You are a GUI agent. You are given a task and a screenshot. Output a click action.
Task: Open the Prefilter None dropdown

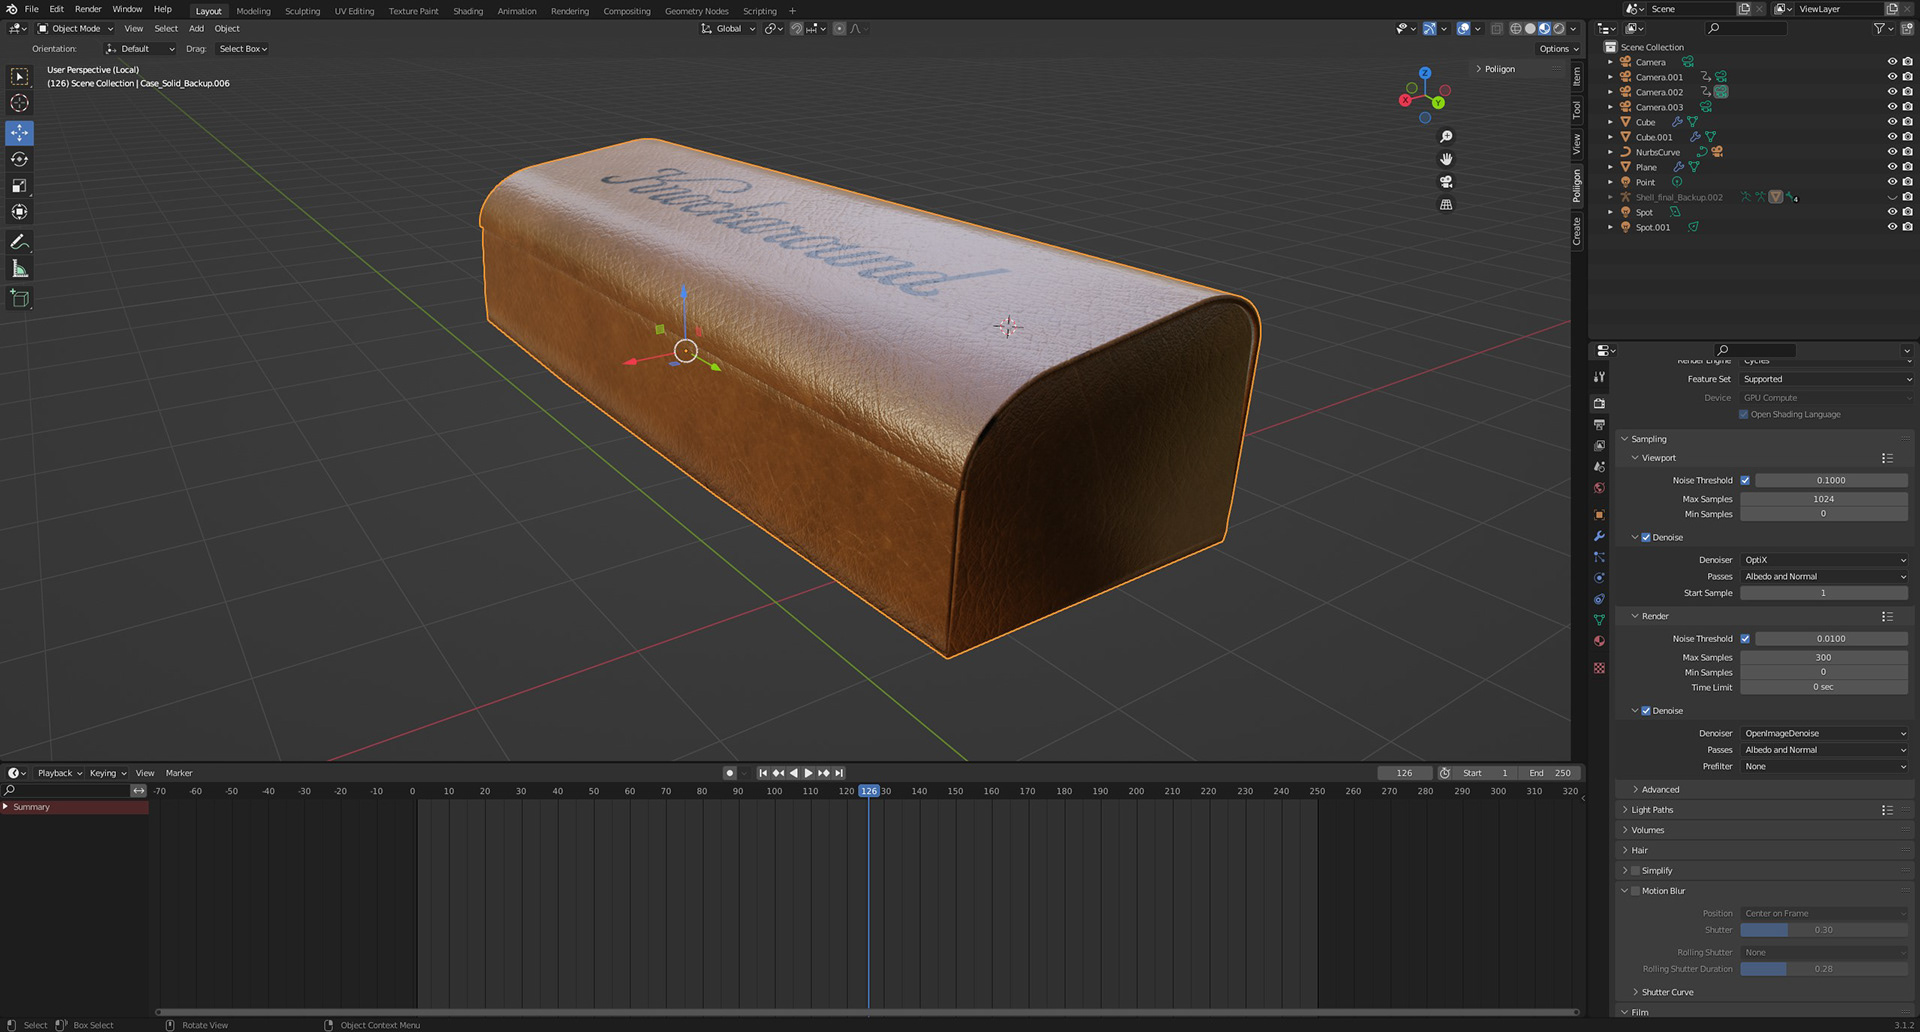click(x=1824, y=767)
